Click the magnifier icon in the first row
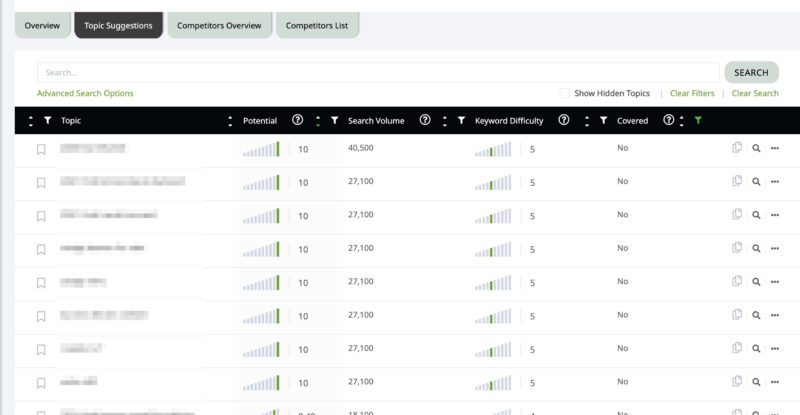 coord(756,148)
